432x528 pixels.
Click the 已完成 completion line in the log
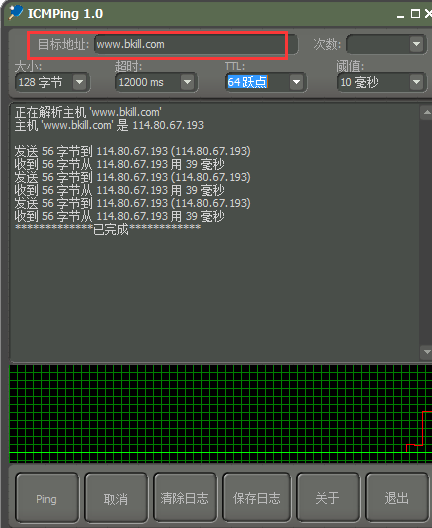108,229
